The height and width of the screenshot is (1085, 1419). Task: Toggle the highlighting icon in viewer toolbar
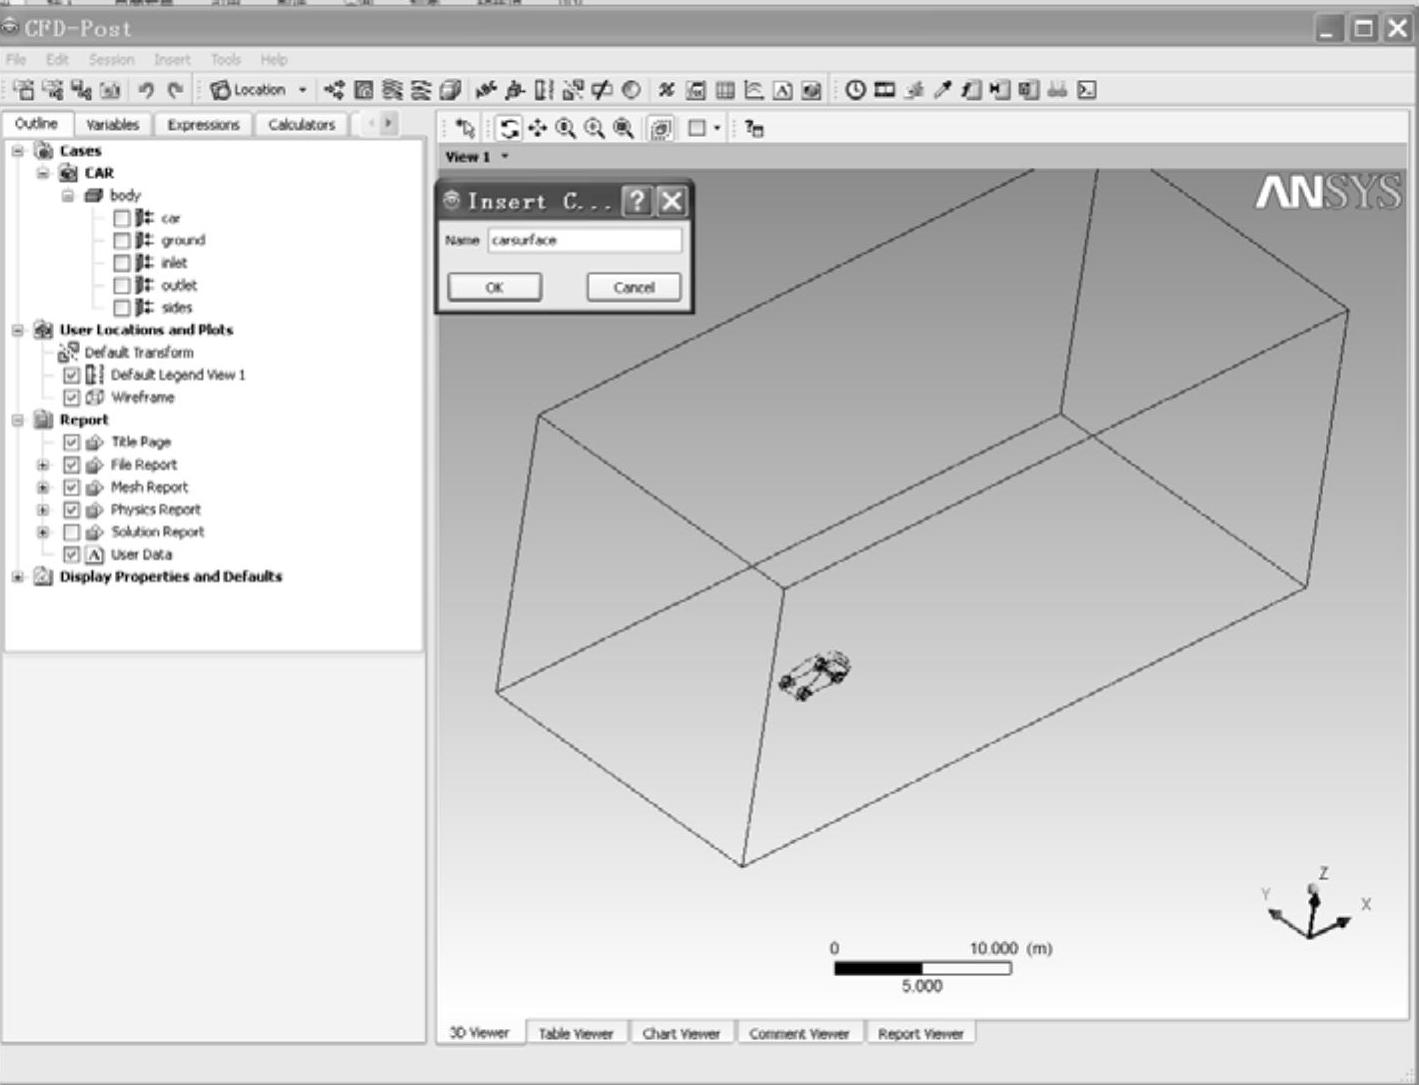point(661,128)
